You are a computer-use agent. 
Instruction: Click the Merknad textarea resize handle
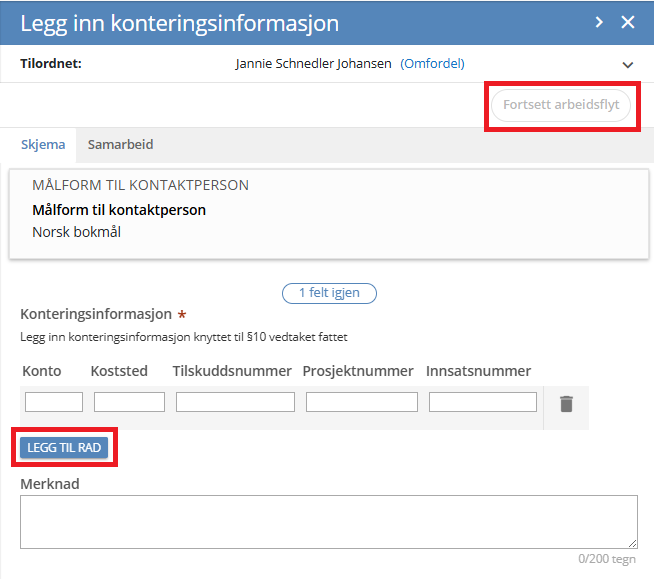[x=632, y=542]
